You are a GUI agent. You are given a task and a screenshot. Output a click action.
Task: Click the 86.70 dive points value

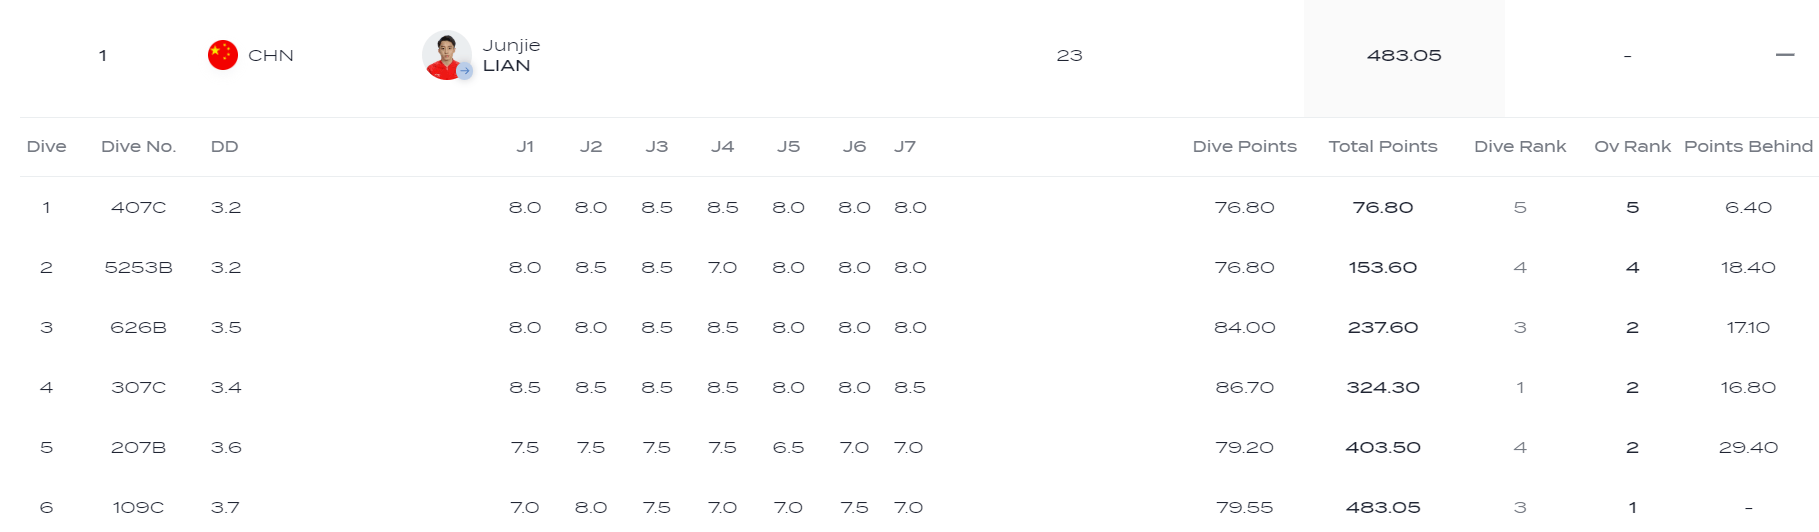[x=1244, y=387]
